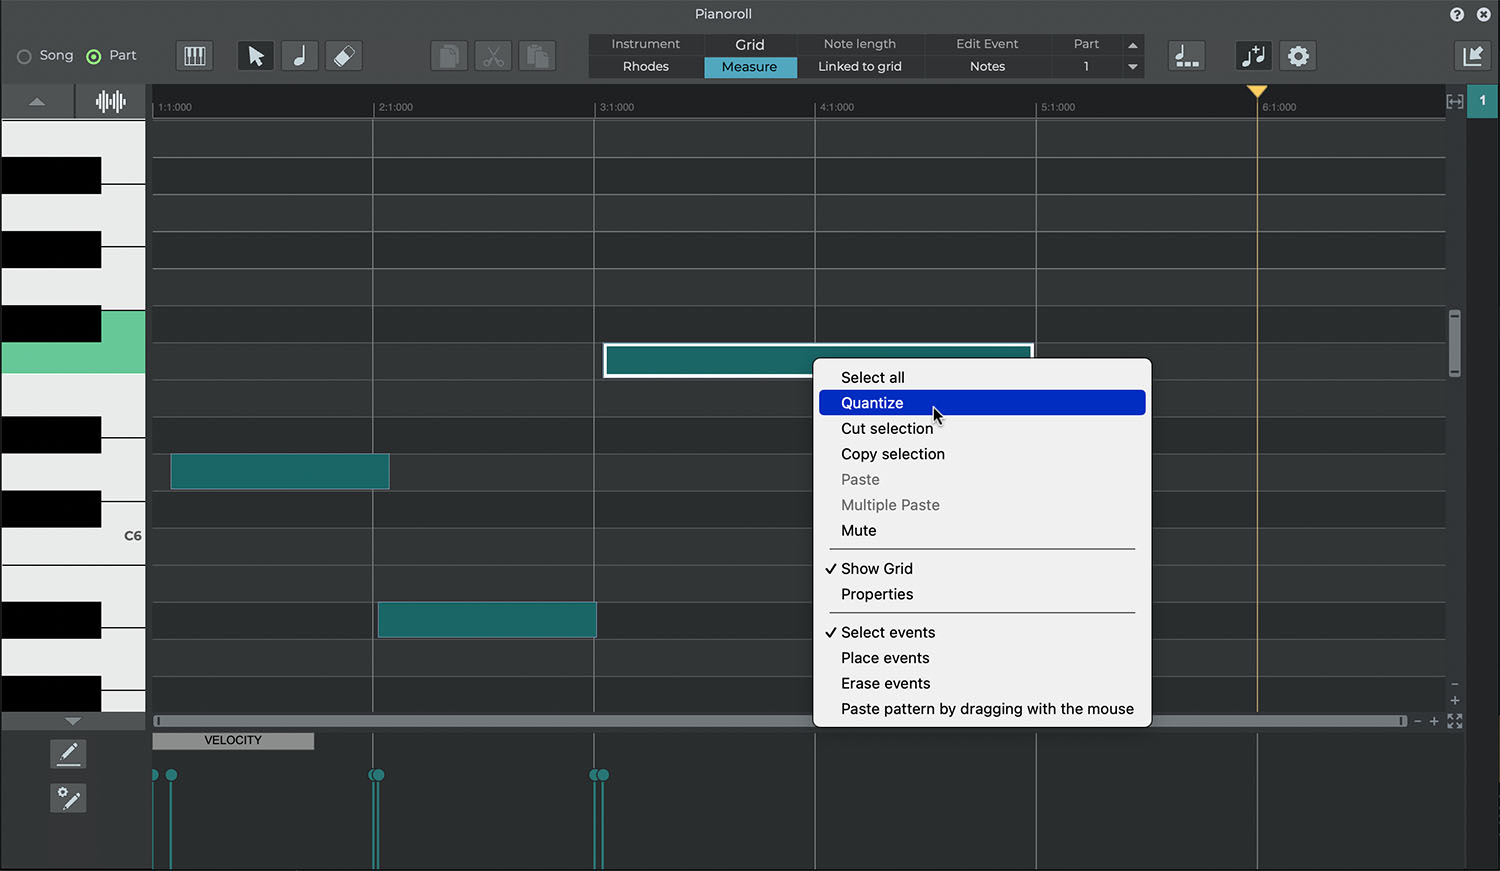
Task: Open the Grid Measure dropdown
Action: pyautogui.click(x=750, y=67)
